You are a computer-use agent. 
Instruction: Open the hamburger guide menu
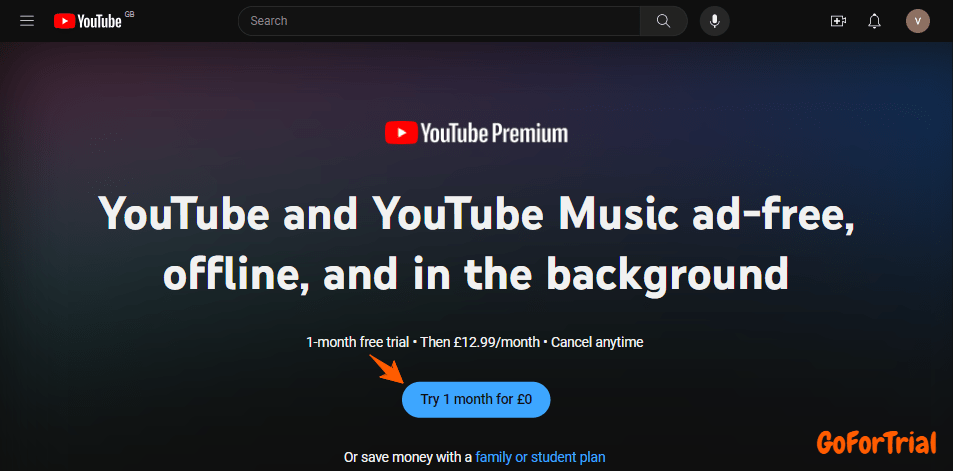(x=27, y=21)
